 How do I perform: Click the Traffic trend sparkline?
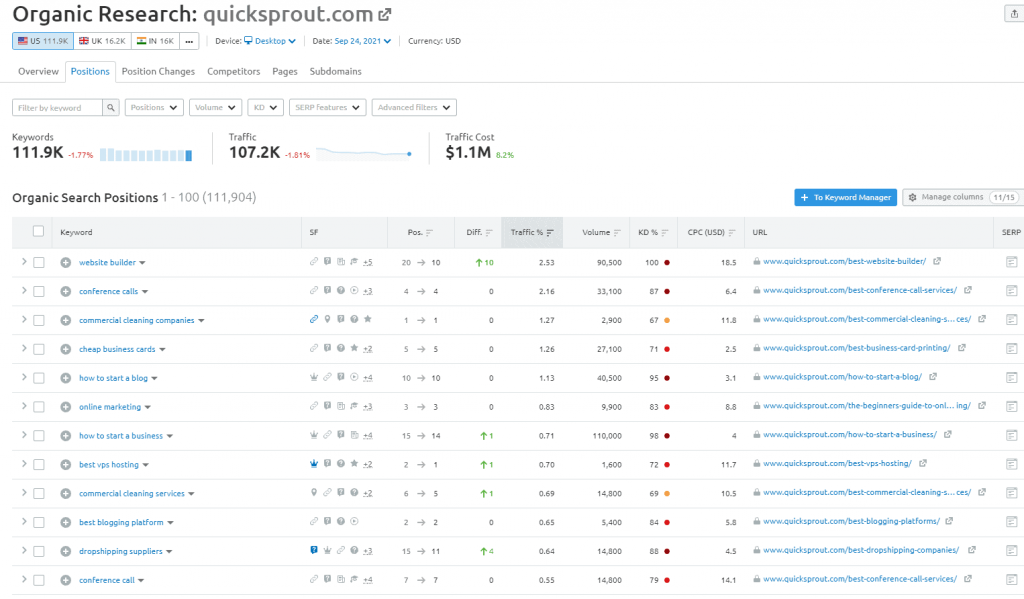tap(364, 154)
